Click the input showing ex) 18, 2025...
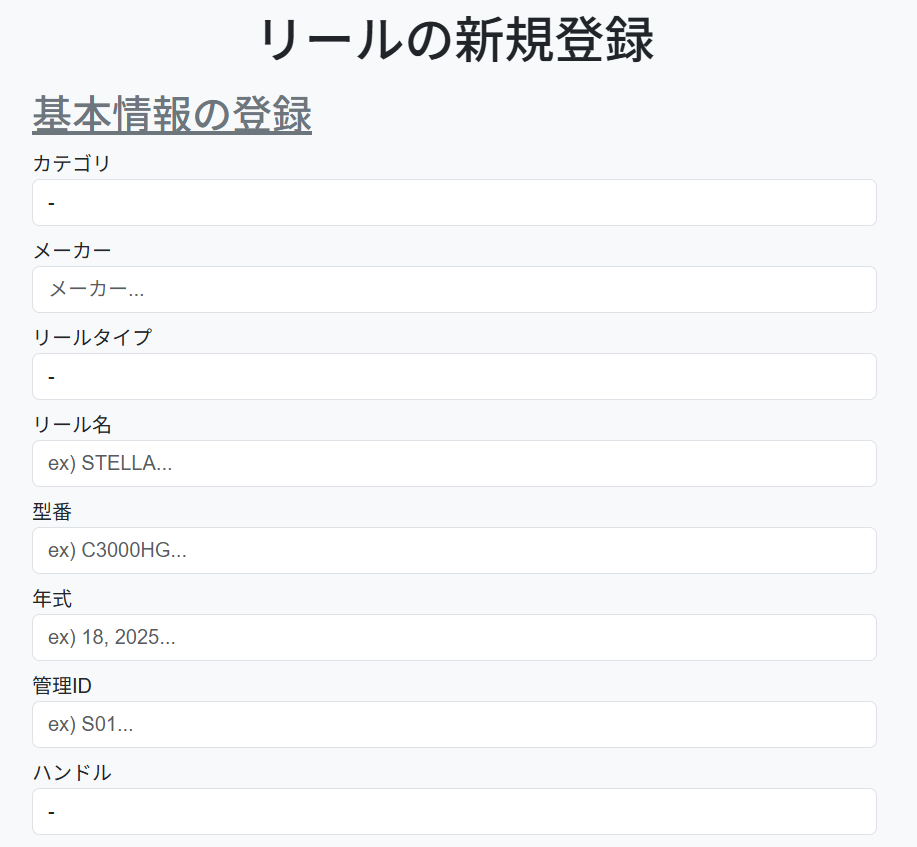This screenshot has height=847, width=917. (454, 637)
